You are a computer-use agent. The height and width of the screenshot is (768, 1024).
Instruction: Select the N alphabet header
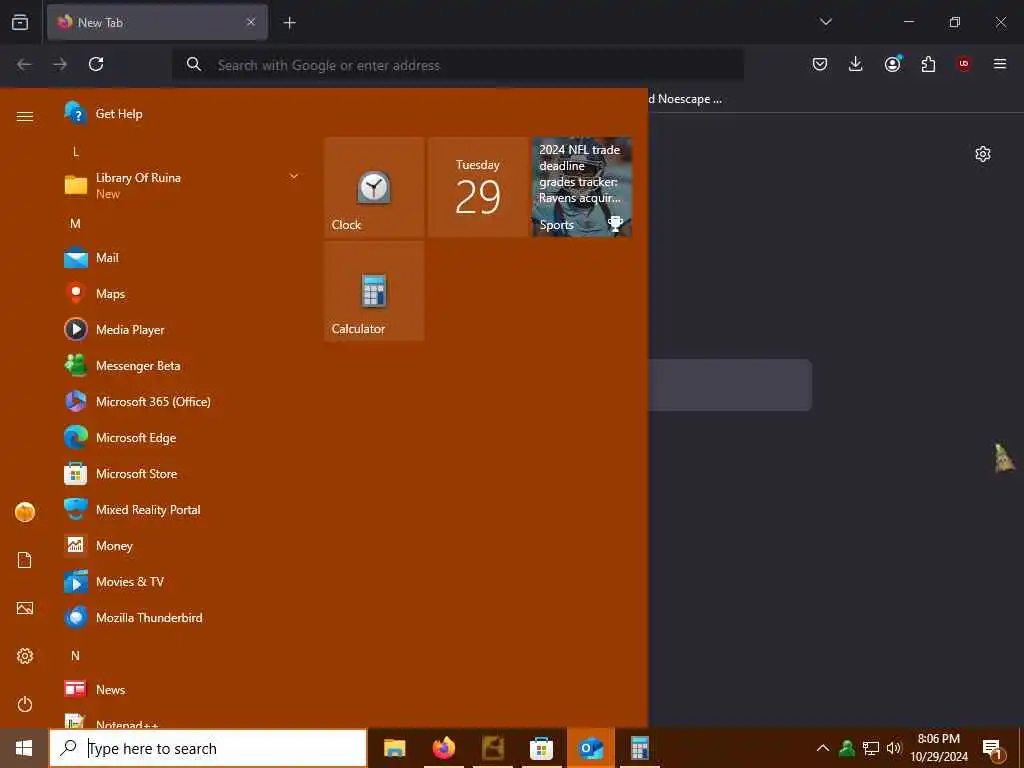[76, 656]
